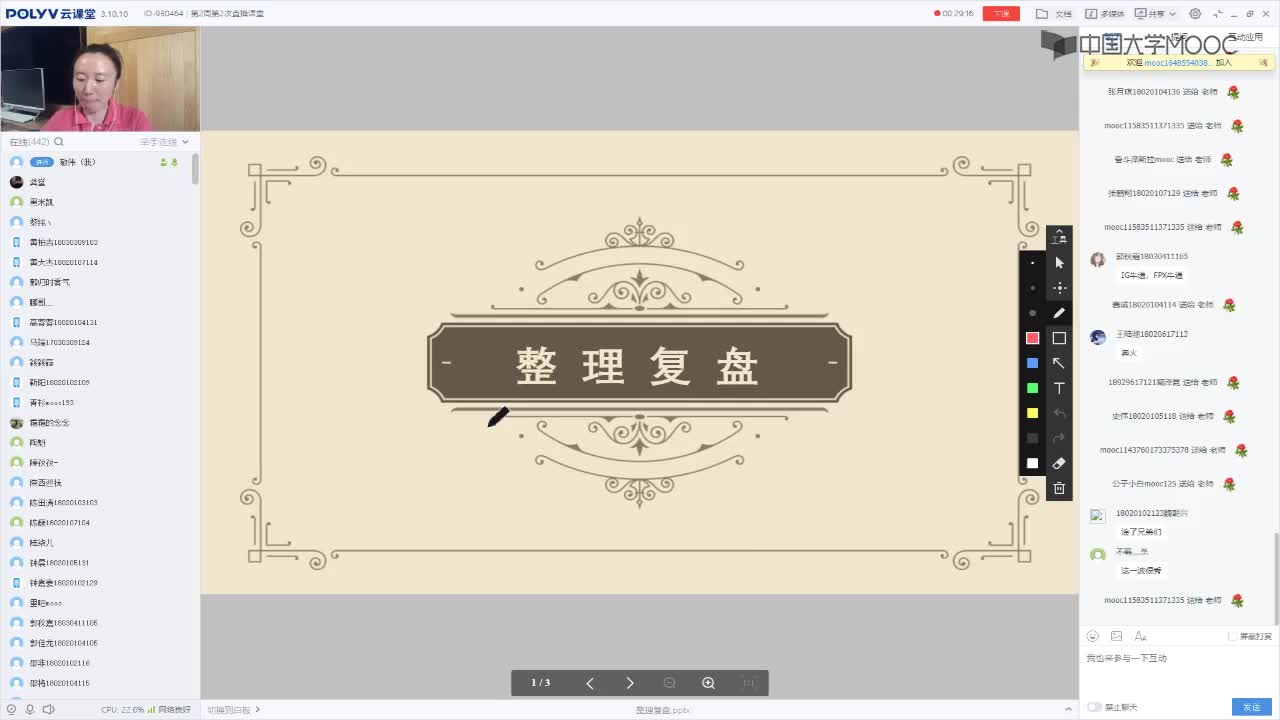
Task: Open the settings gear
Action: point(1195,14)
